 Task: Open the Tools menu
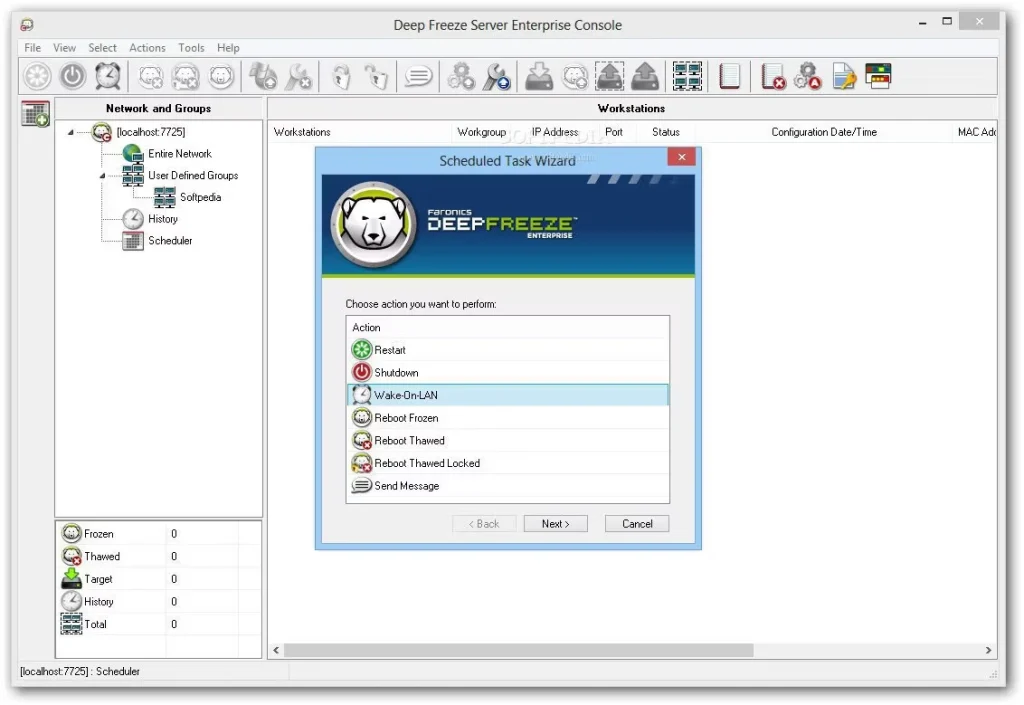(191, 48)
